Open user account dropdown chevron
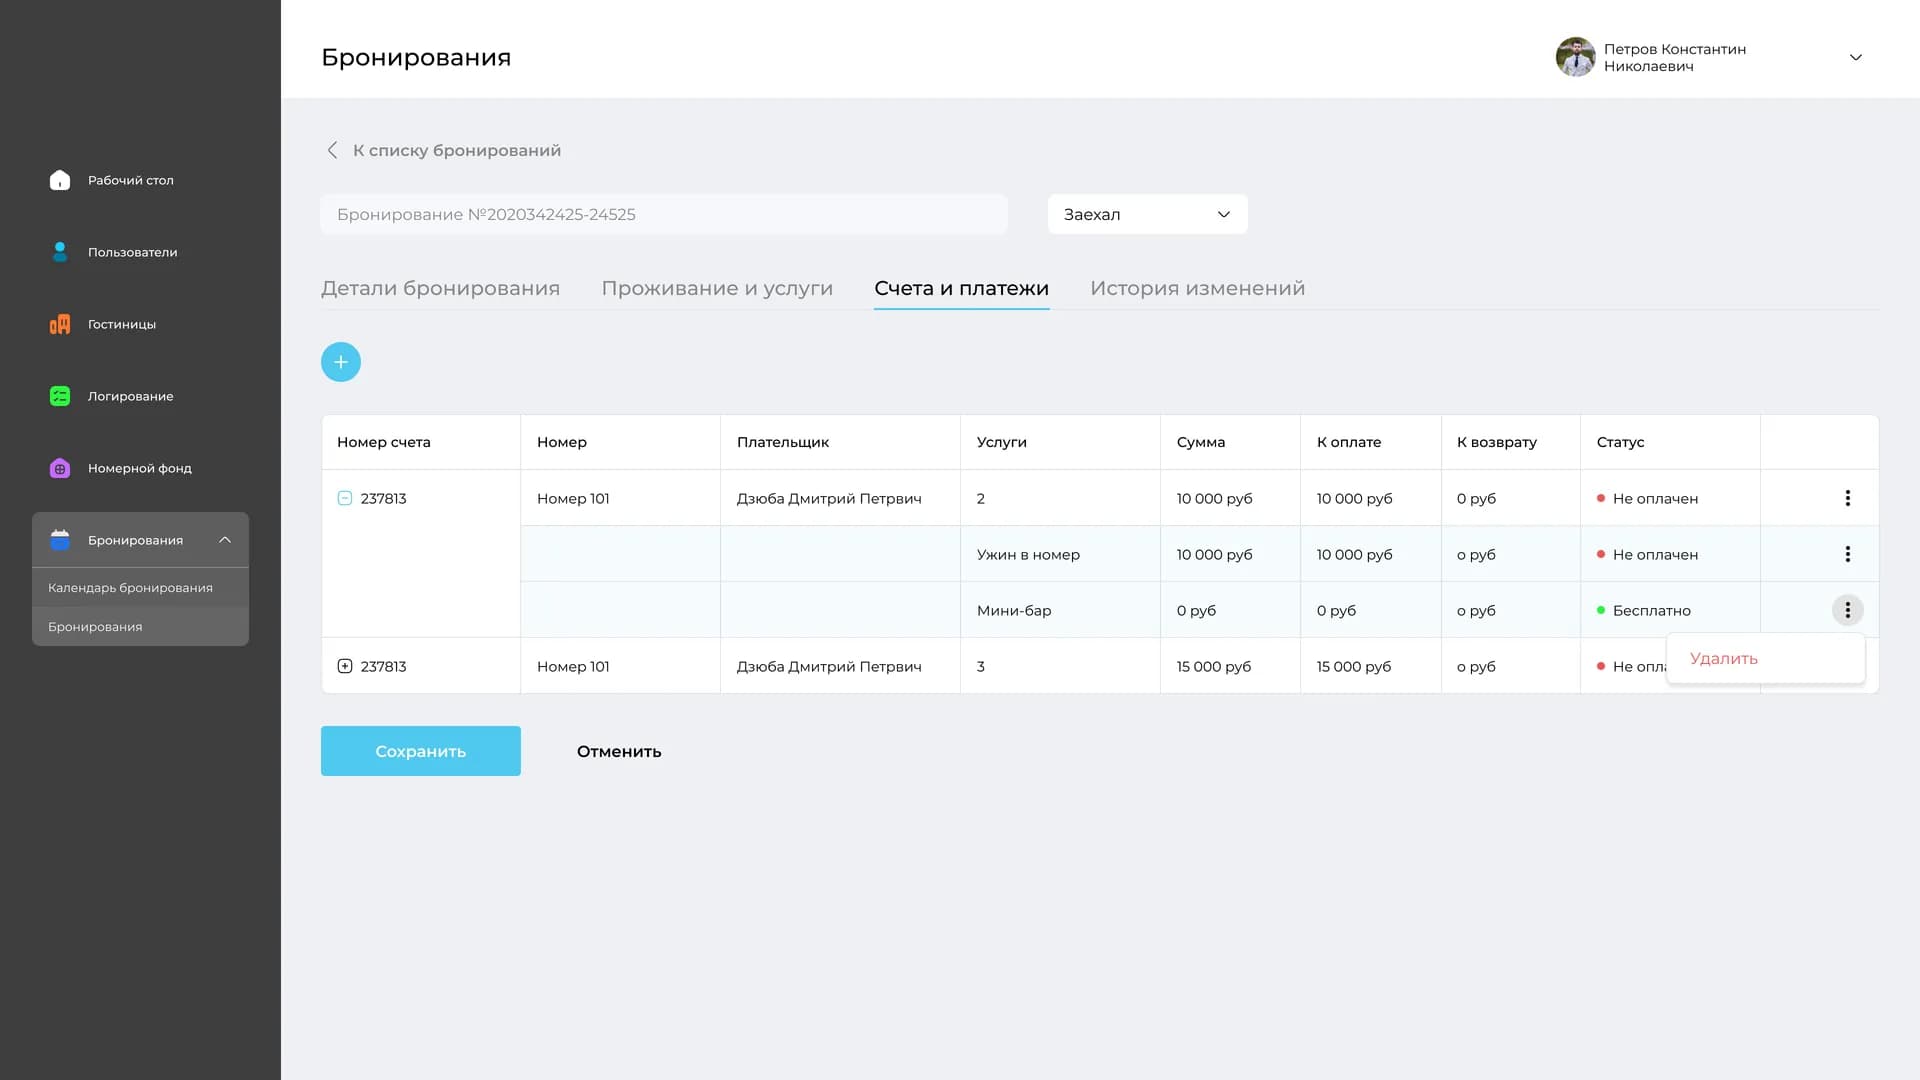The image size is (1920, 1080). click(1855, 57)
